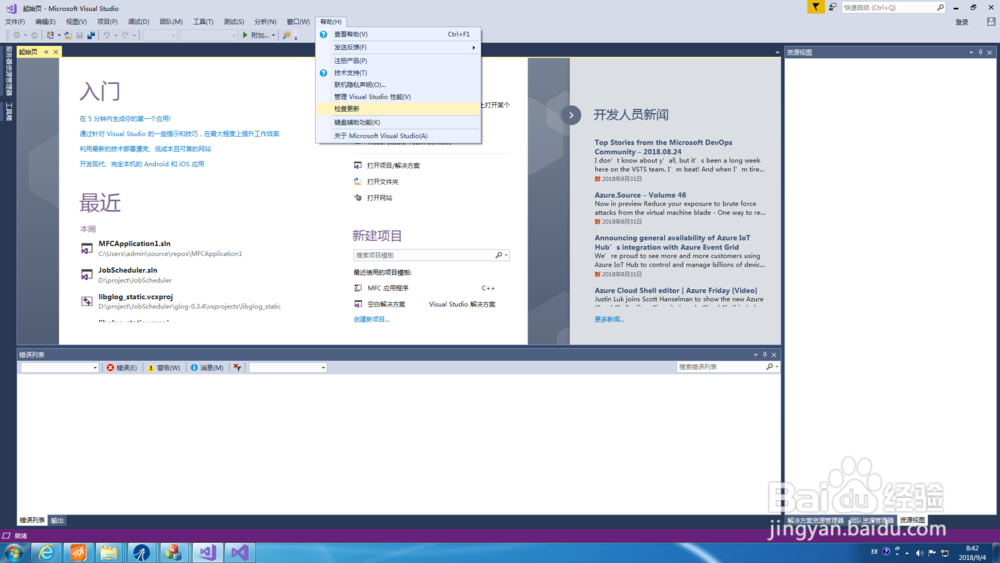The height and width of the screenshot is (563, 1000).
Task: Click the green 附加 start debugging button
Action: (255, 35)
